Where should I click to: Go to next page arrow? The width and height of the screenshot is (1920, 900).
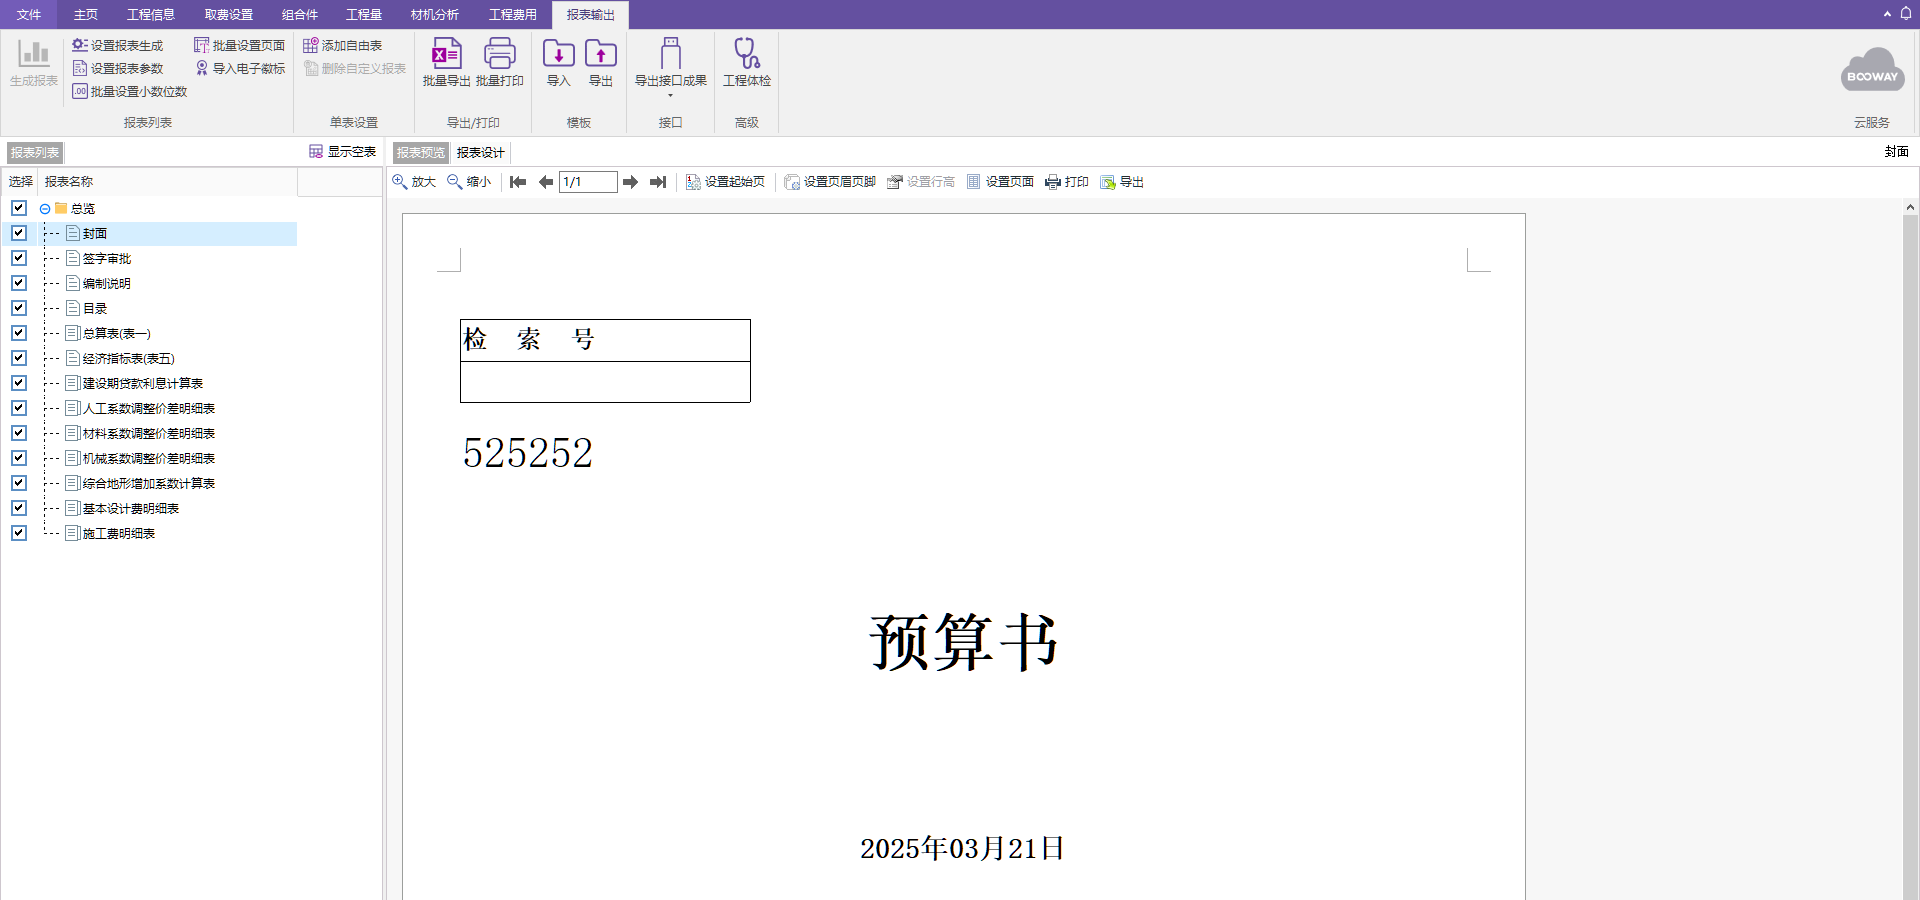(630, 182)
